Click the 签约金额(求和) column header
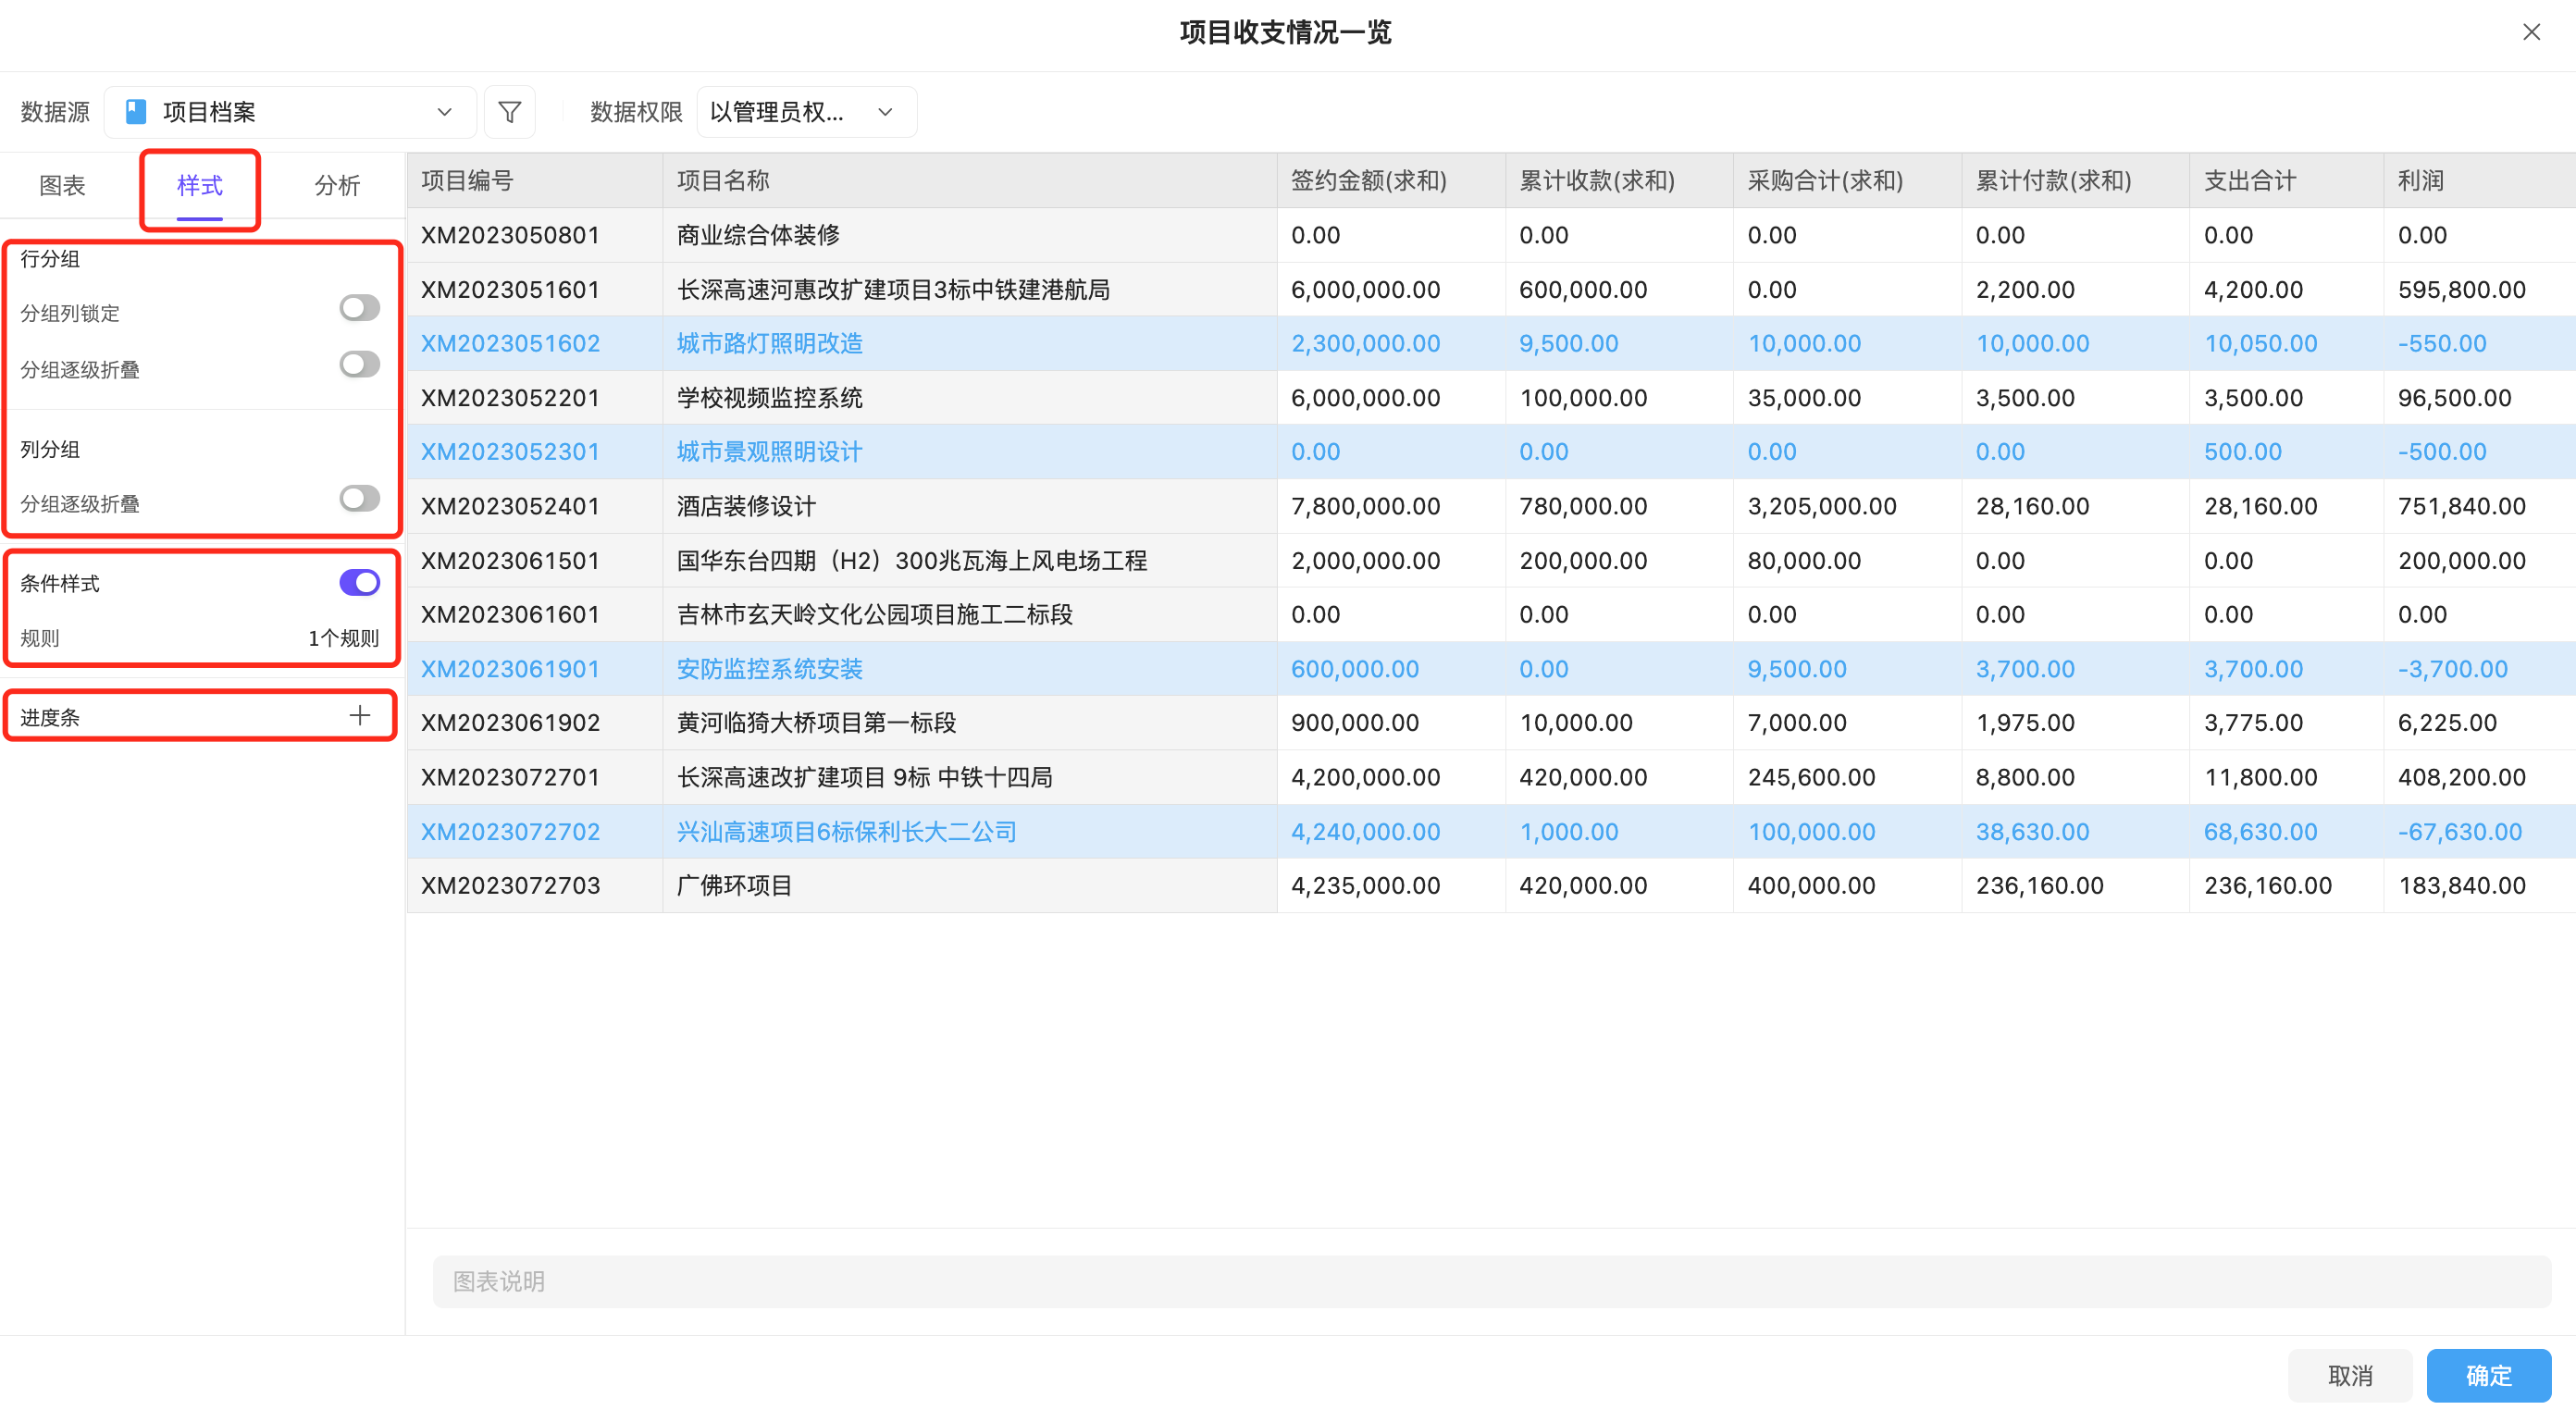 point(1391,181)
